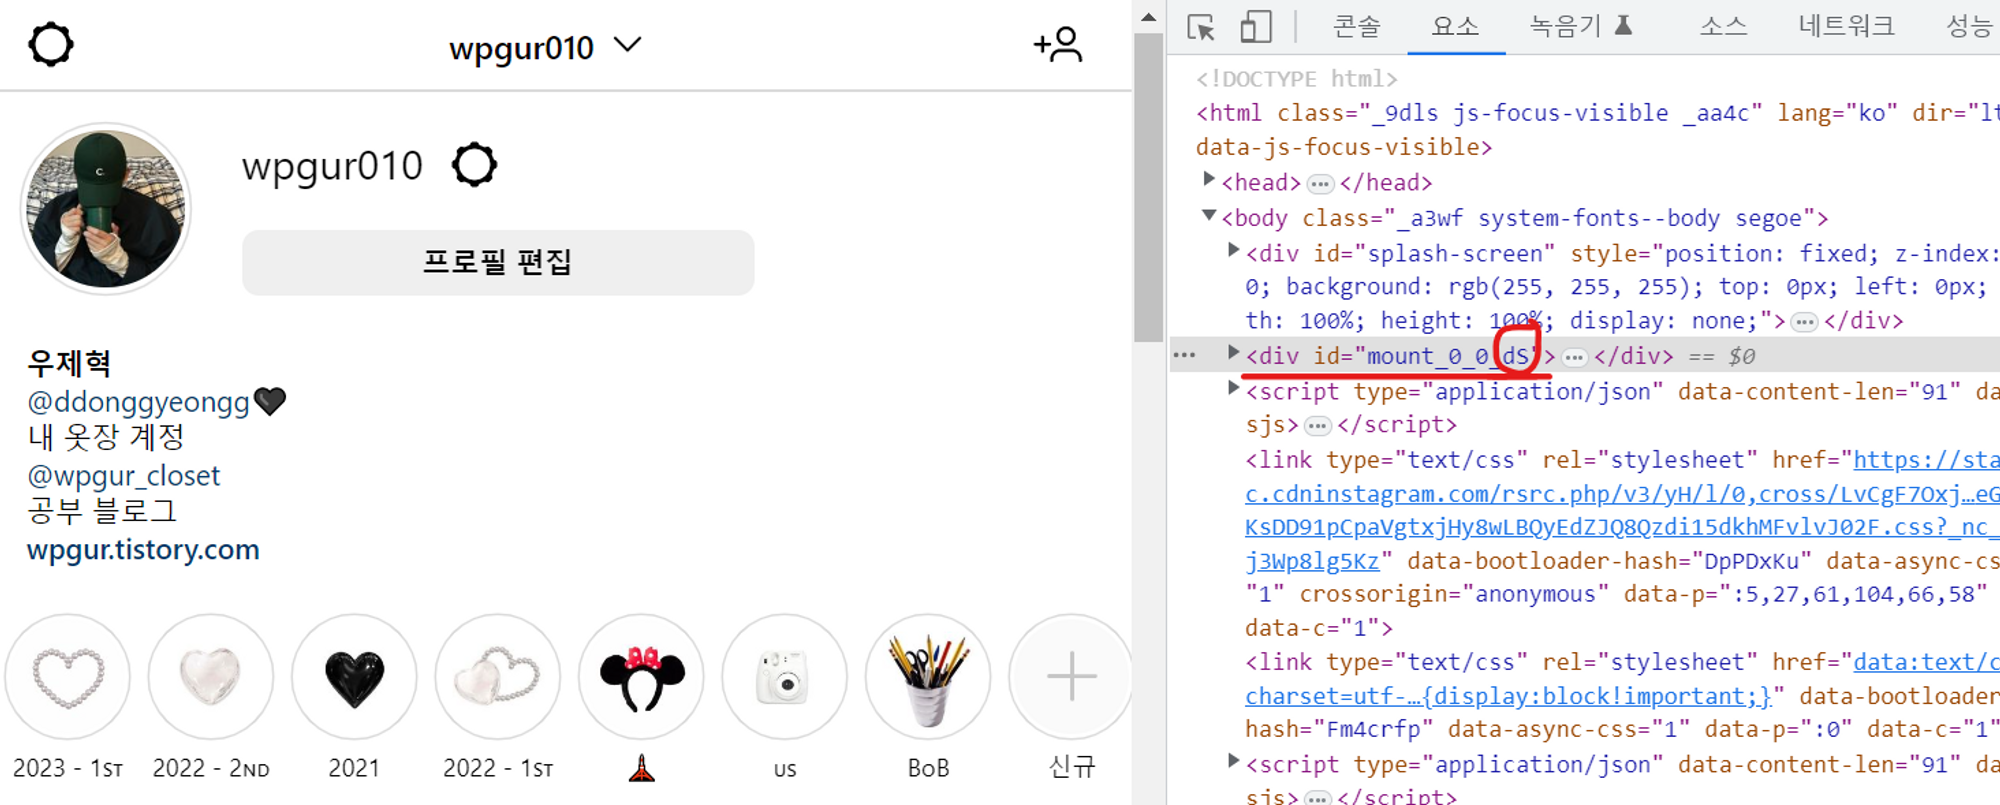The height and width of the screenshot is (805, 2000).
Task: Select the DOCTYPE html line
Action: 1296,79
